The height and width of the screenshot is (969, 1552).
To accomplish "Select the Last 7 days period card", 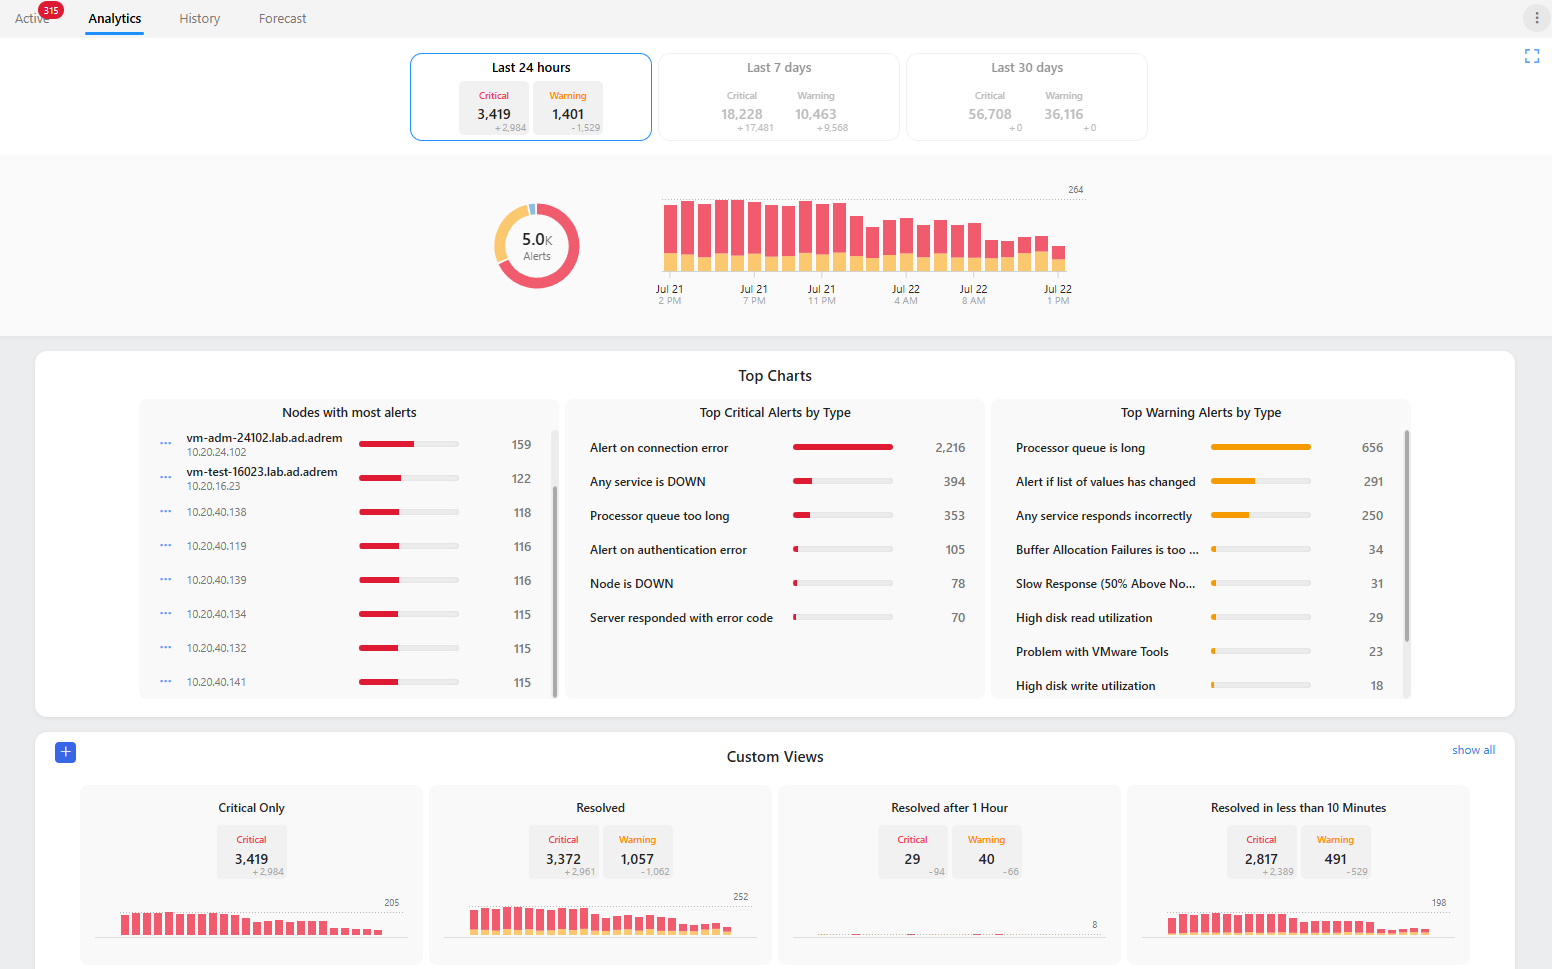I will [779, 97].
